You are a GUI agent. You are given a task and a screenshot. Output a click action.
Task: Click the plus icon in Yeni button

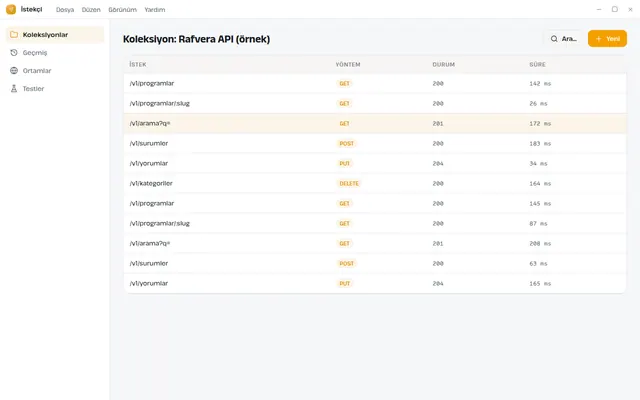pyautogui.click(x=598, y=39)
